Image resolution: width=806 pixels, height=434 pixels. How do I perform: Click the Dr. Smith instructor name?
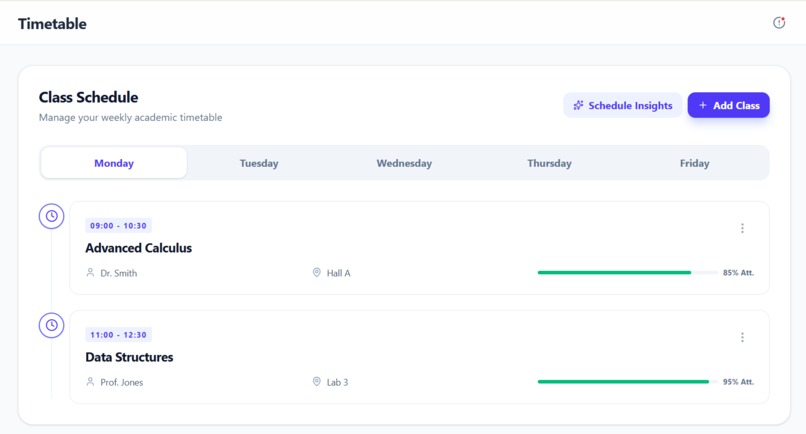pyautogui.click(x=119, y=273)
